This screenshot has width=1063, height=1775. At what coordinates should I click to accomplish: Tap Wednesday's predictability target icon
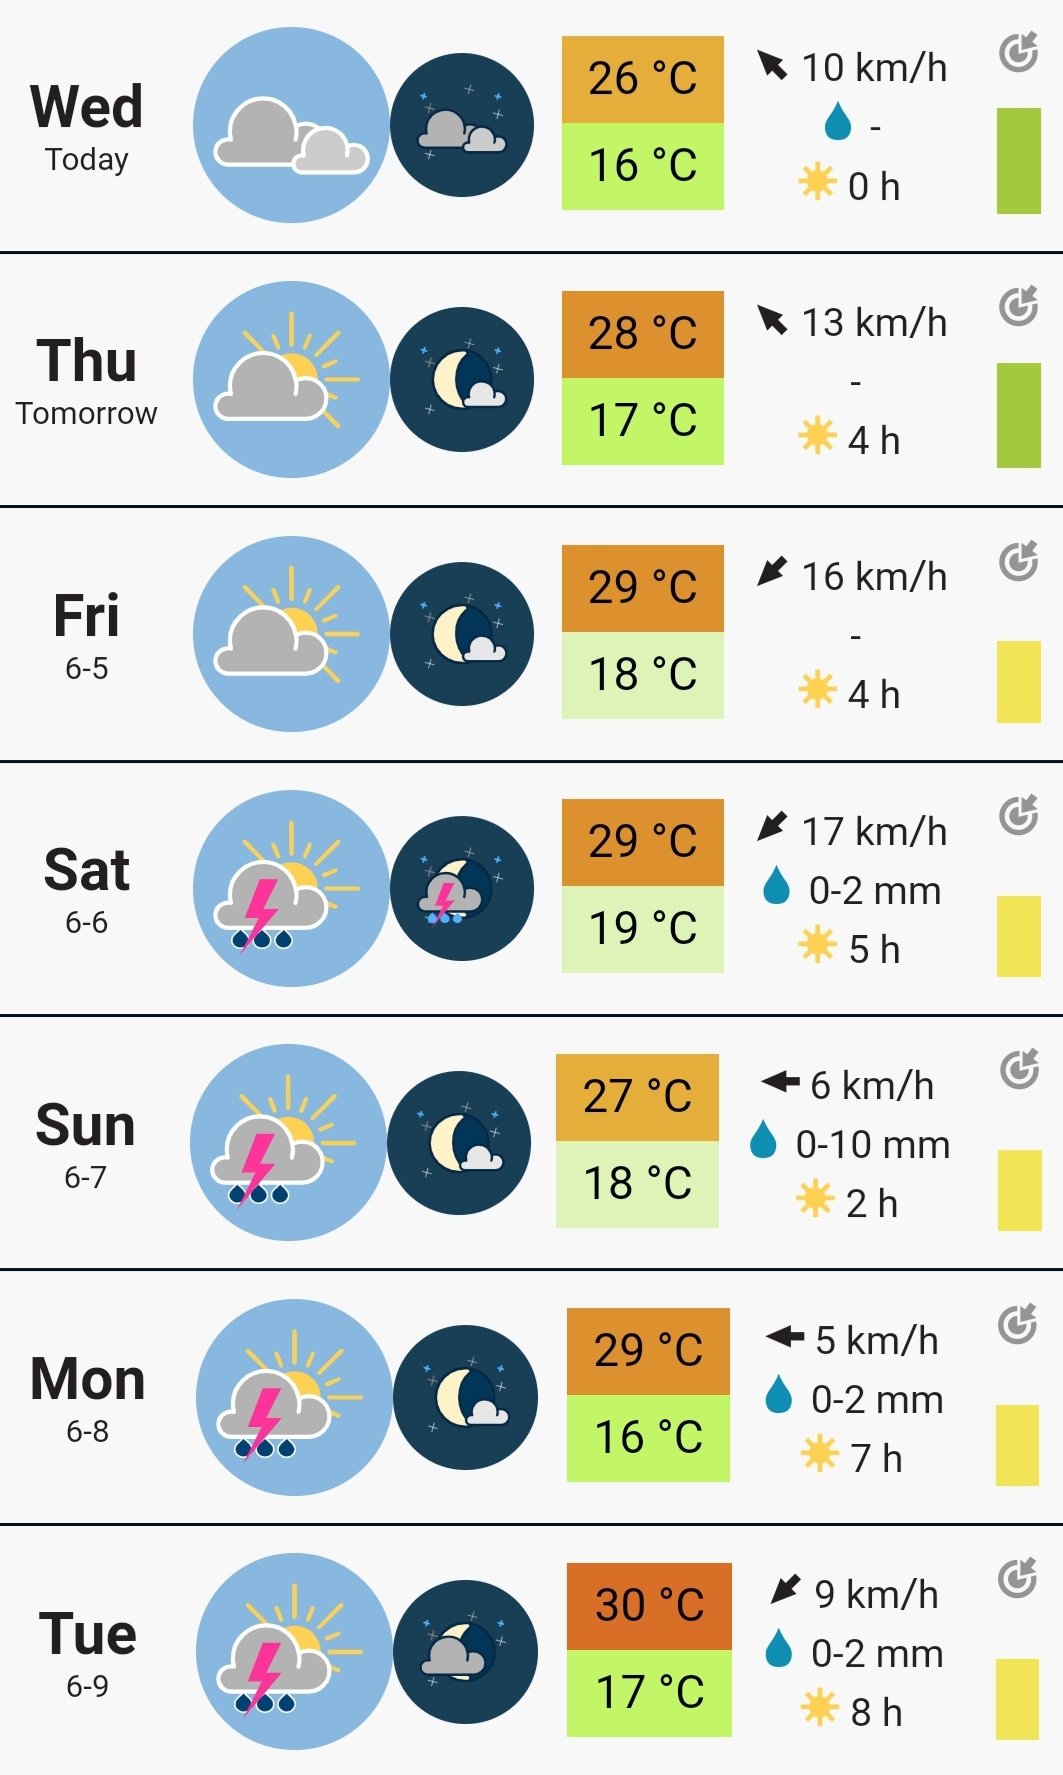tap(1019, 52)
